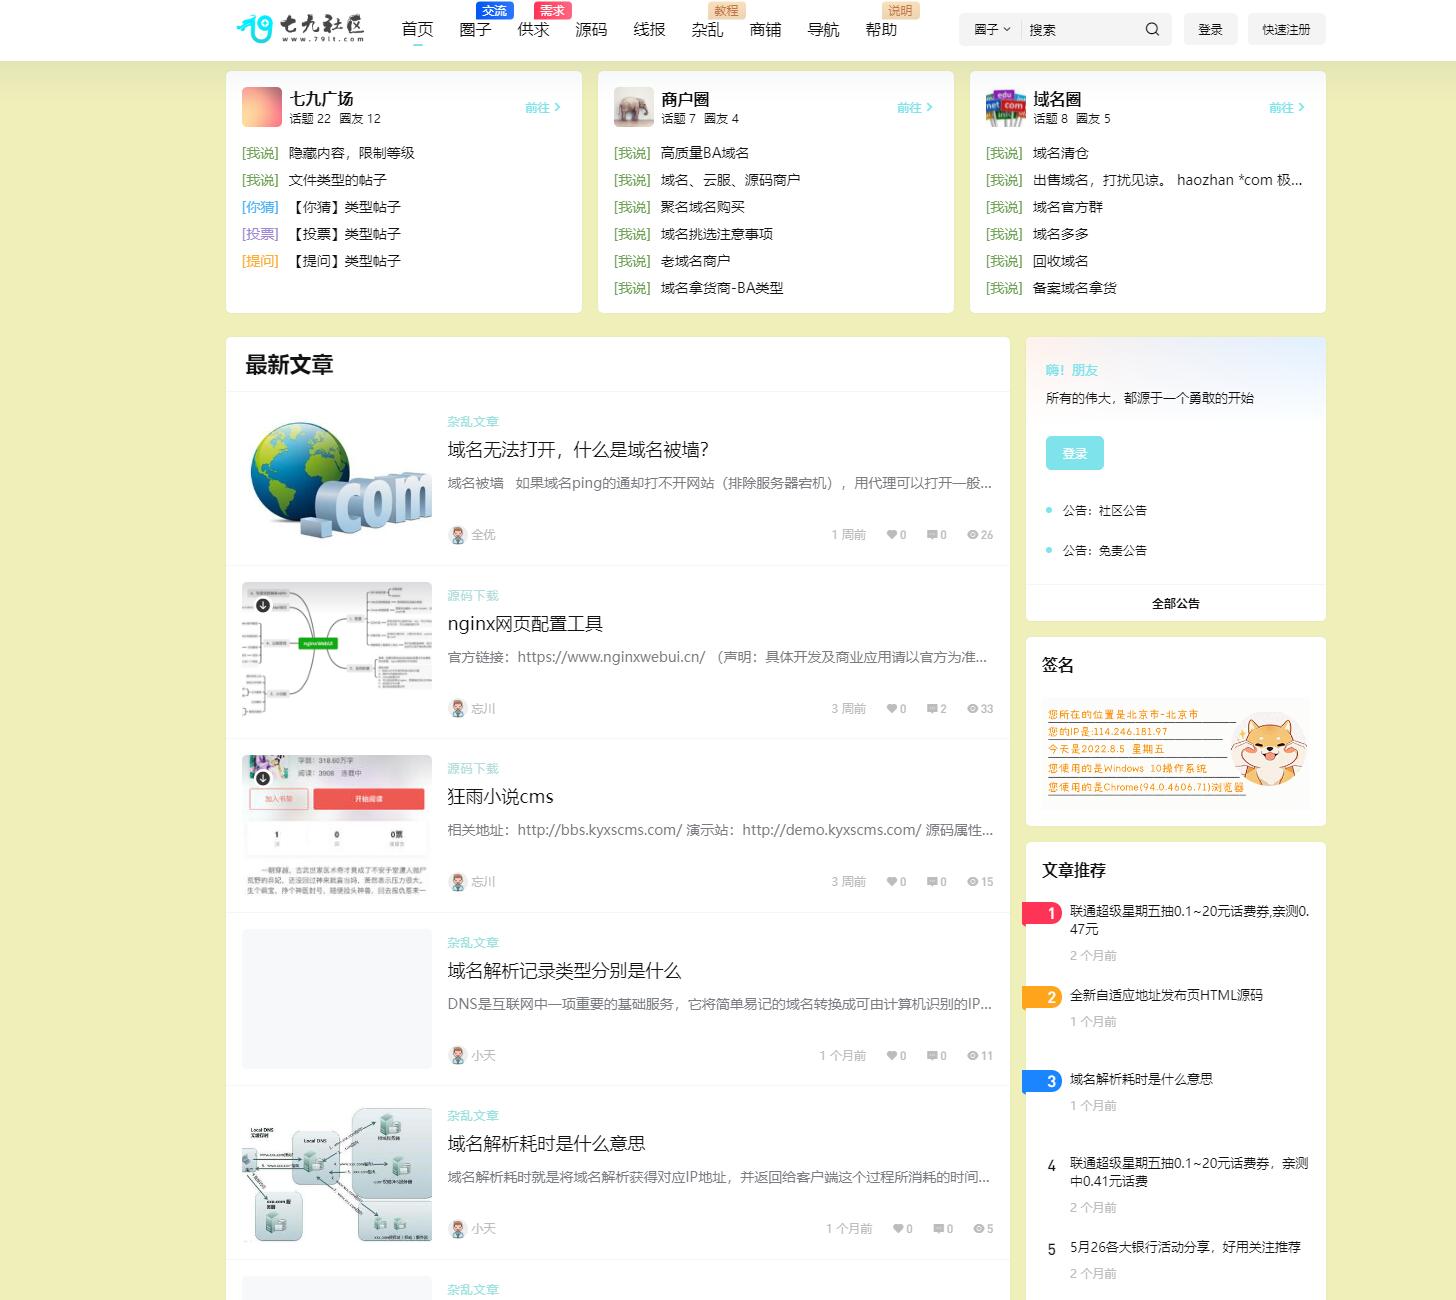
Task: Open recommended article 全新自适应地址发布页HTML源码
Action: (1166, 995)
